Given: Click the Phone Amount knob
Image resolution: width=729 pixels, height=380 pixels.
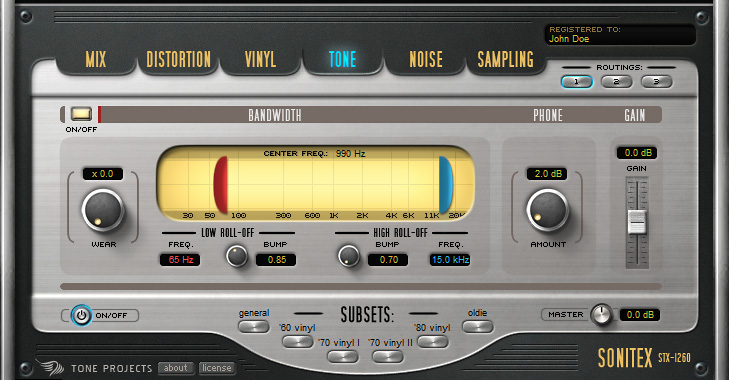Looking at the screenshot, I should 547,210.
